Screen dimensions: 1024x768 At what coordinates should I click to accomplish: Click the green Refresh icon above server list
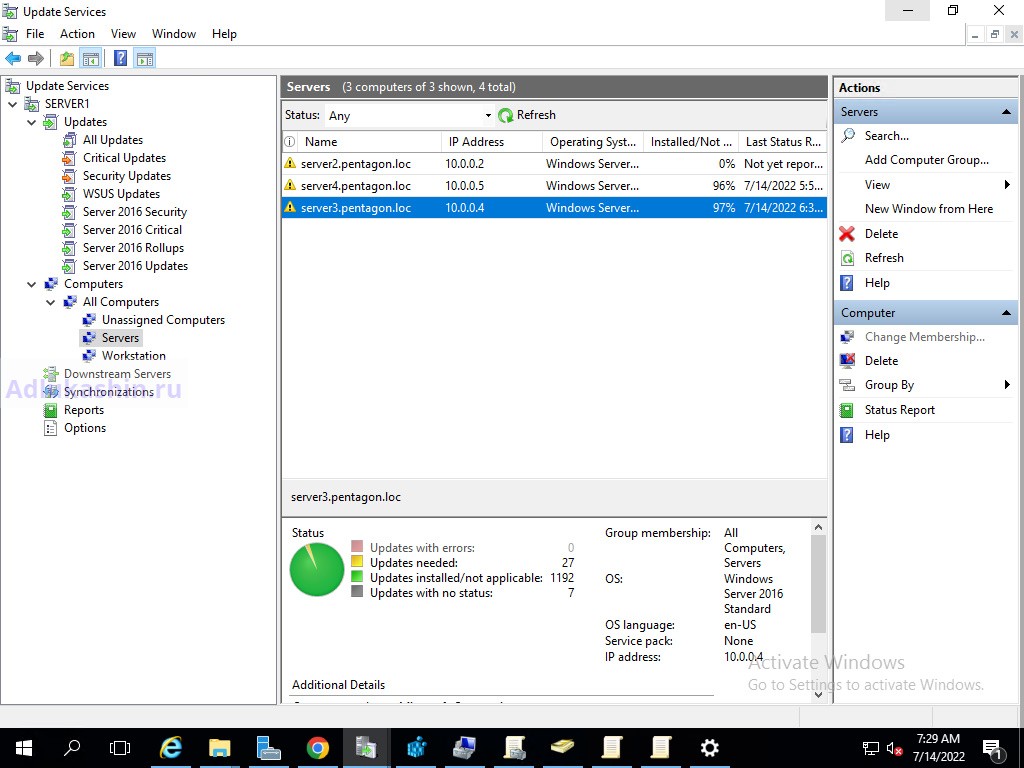[x=506, y=115]
